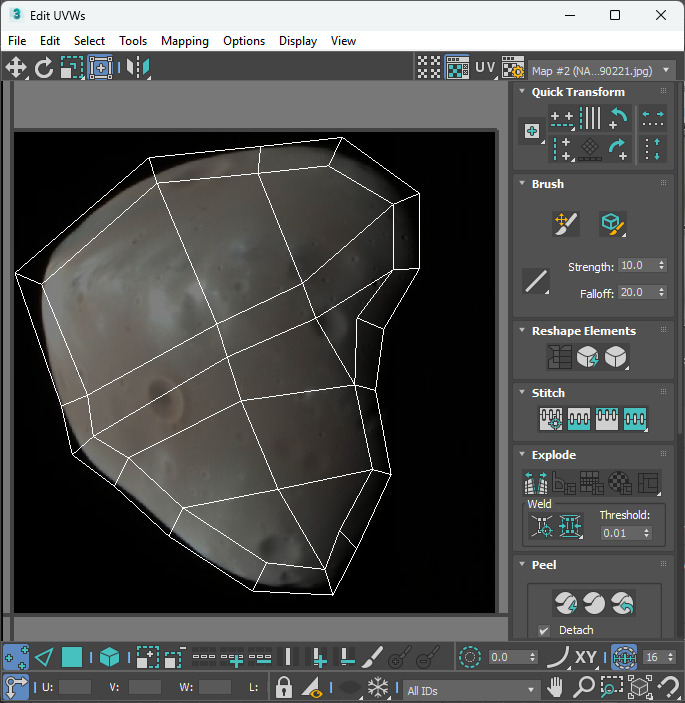The image size is (685, 703).
Task: Click Stitch to Average icon
Action: [579, 419]
